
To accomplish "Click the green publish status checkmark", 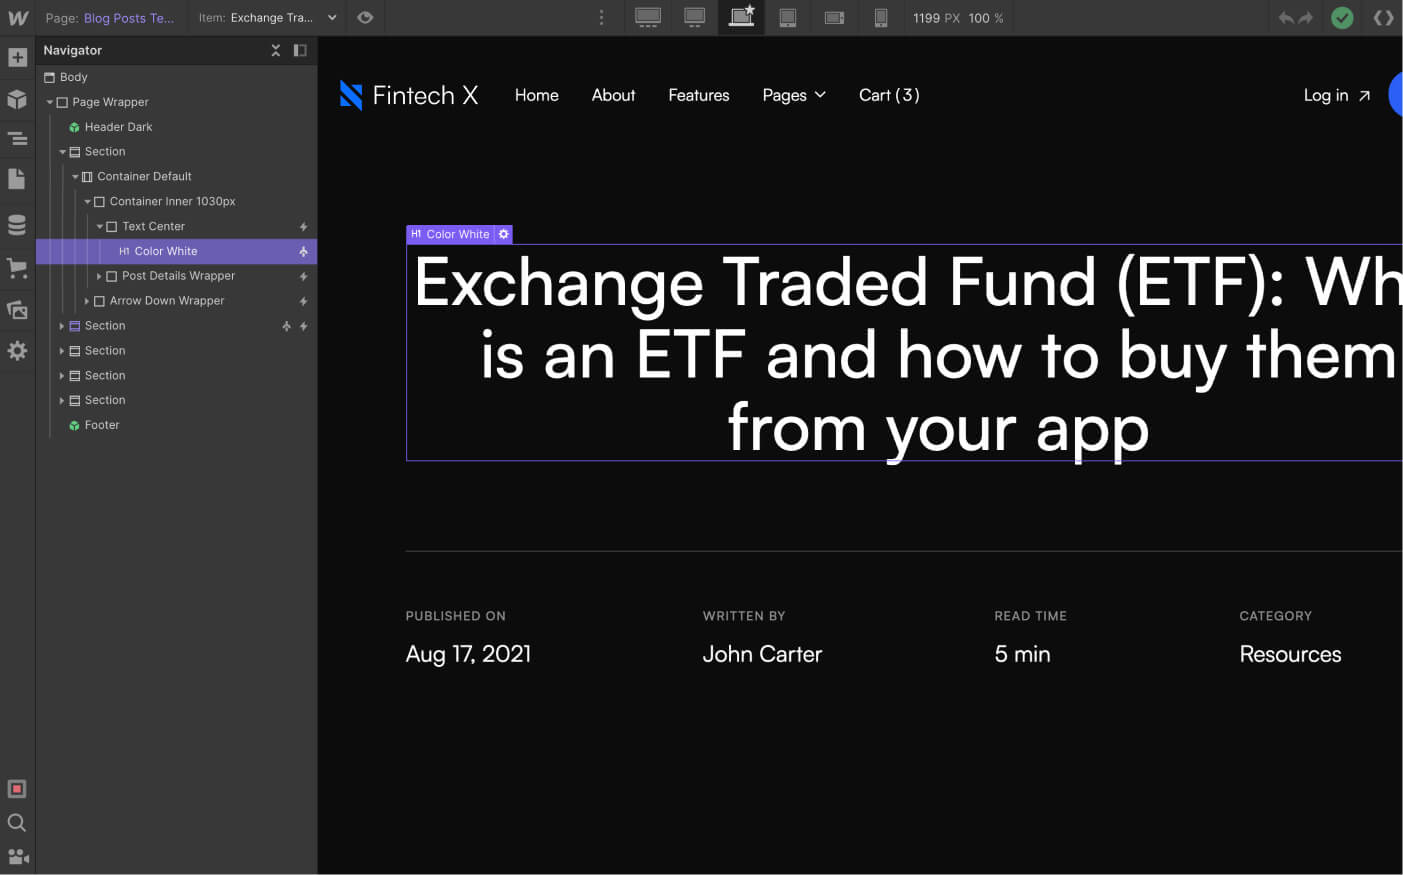I will click(1342, 17).
